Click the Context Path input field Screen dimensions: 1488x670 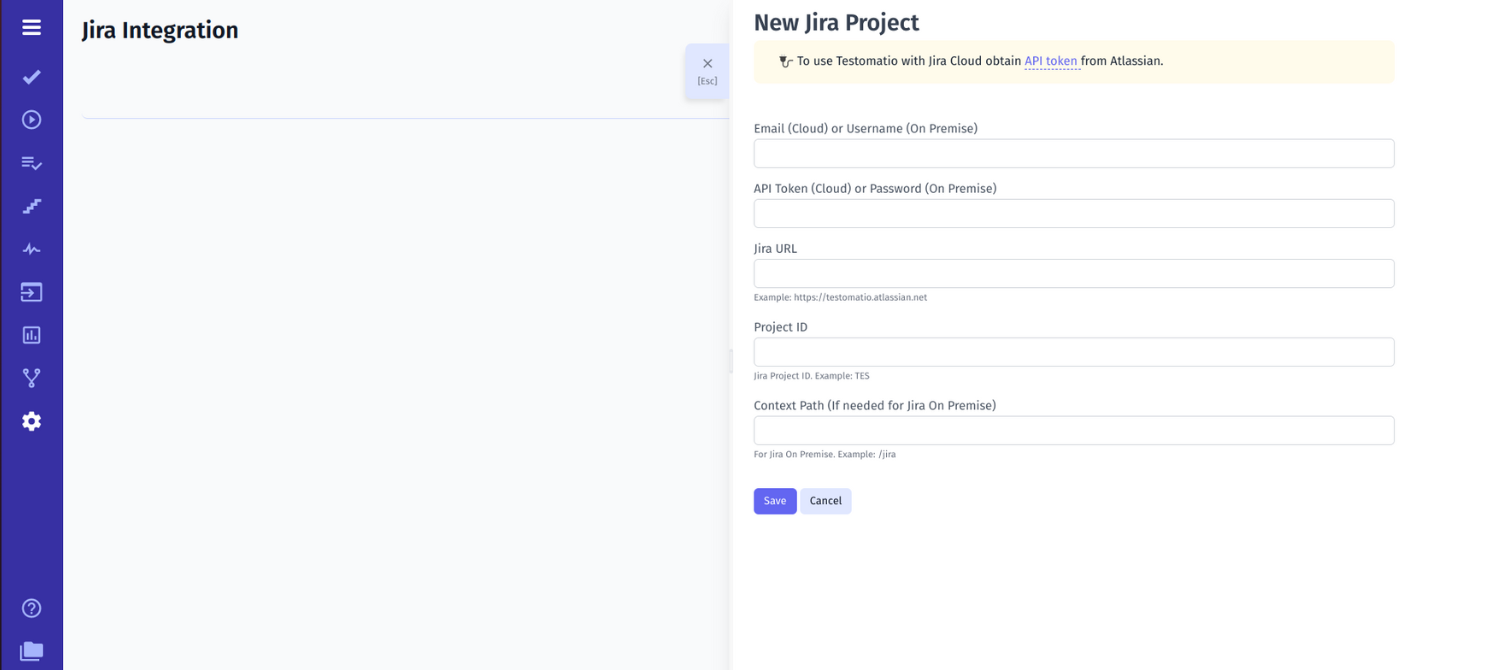[x=1073, y=430]
